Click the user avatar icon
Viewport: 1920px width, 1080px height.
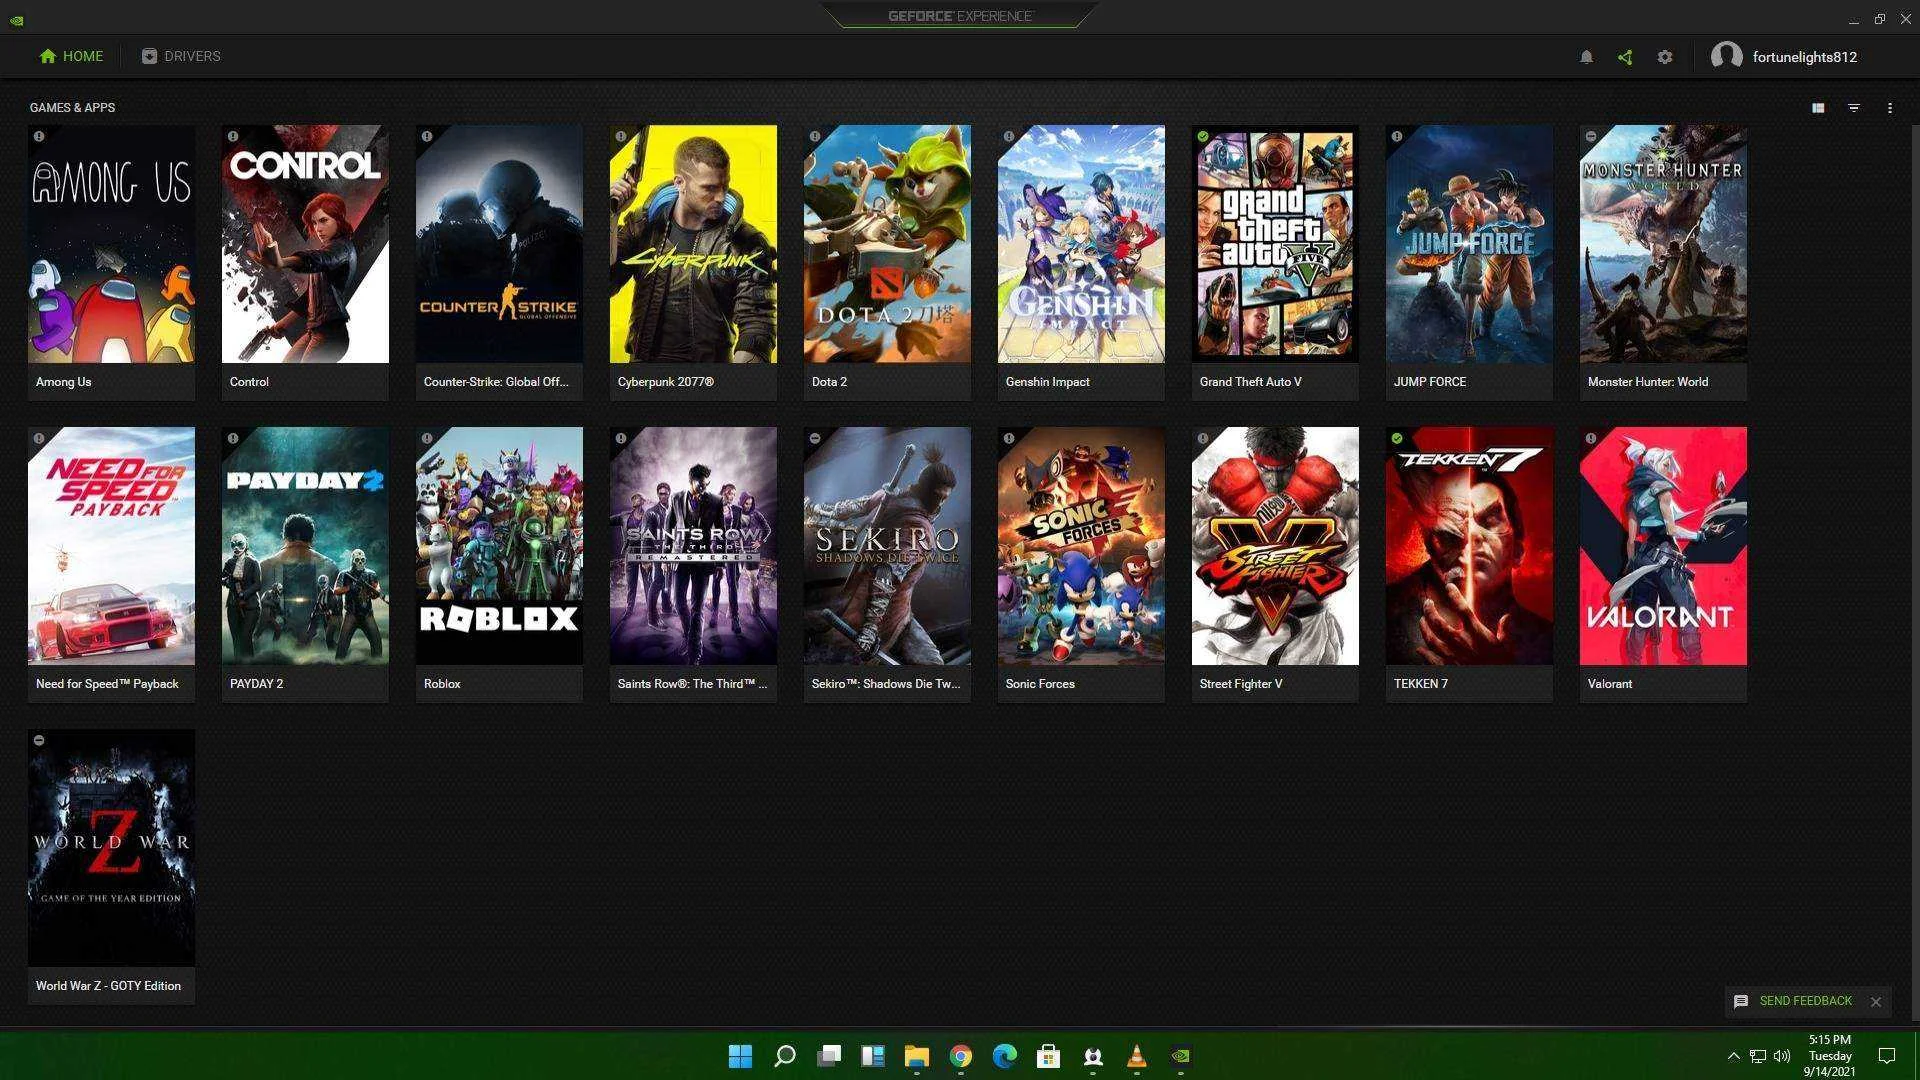(x=1727, y=56)
